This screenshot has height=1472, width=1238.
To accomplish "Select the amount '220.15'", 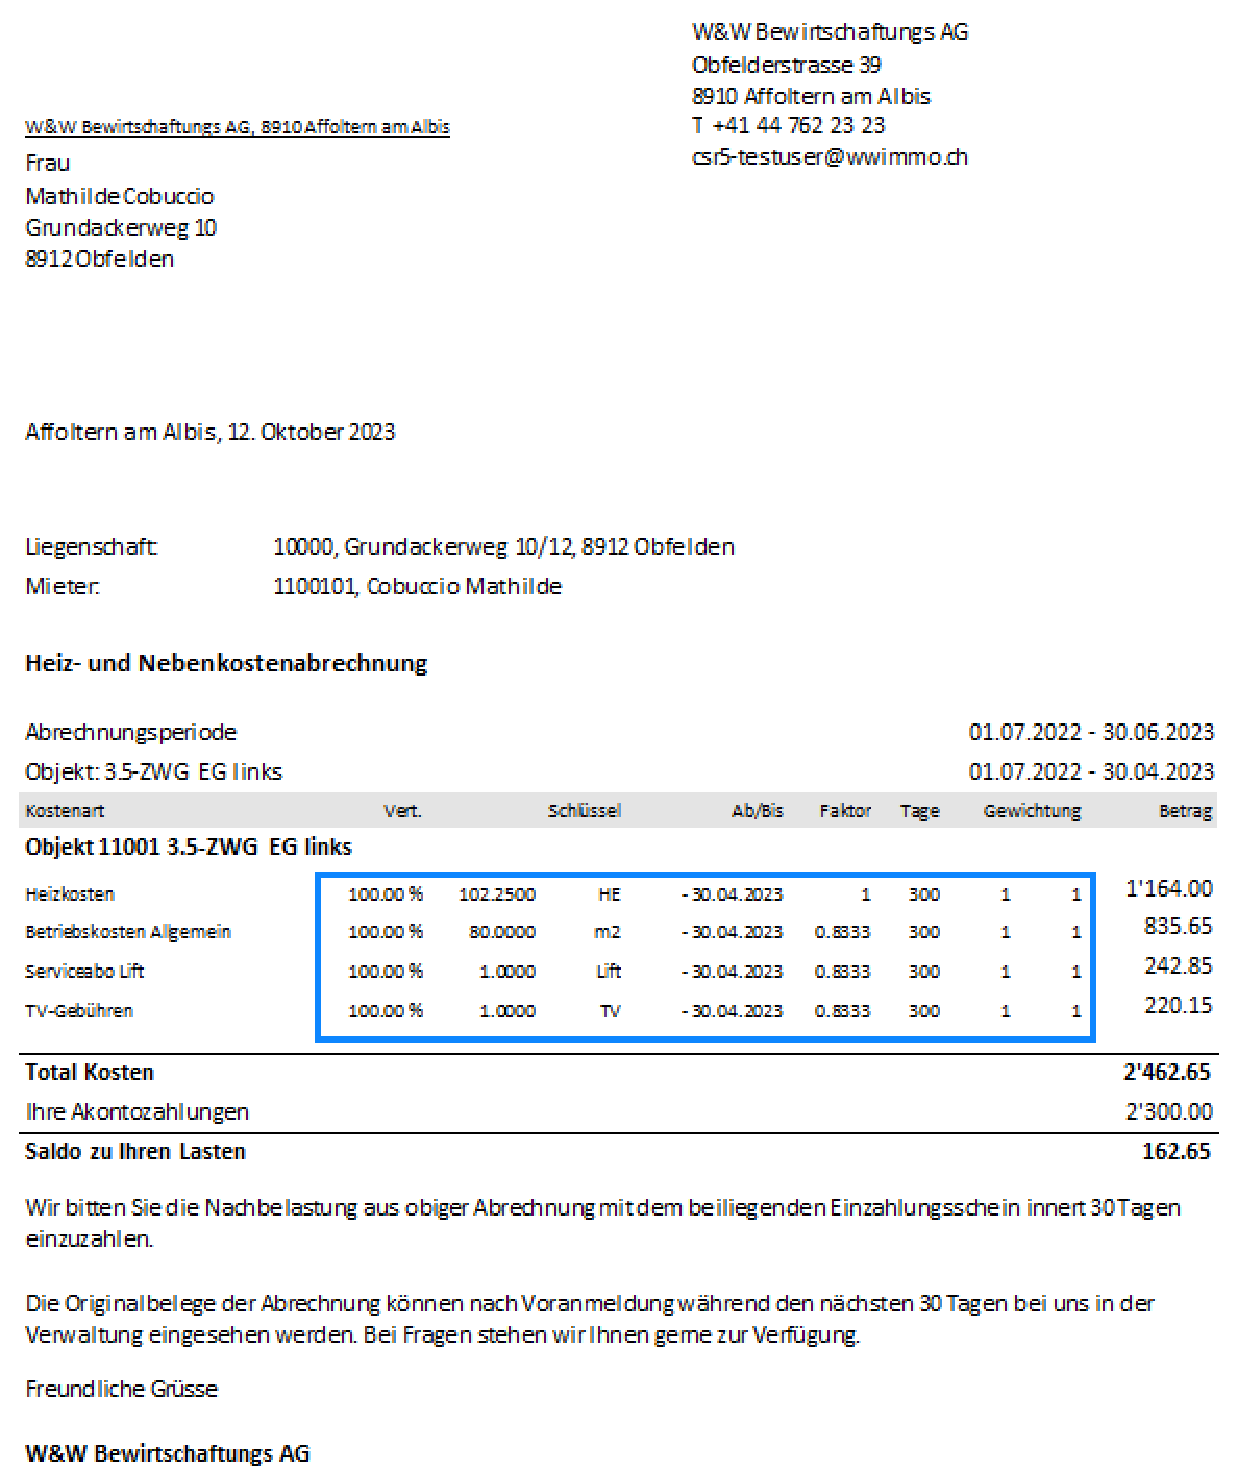I will pos(1178,1005).
